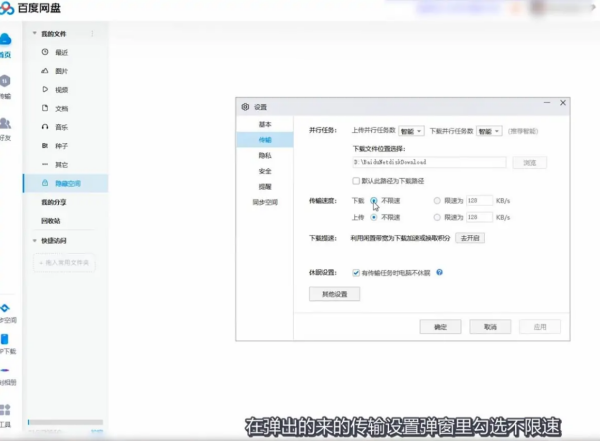Open the 文档 documents category
This screenshot has height=441, width=600.
61,108
